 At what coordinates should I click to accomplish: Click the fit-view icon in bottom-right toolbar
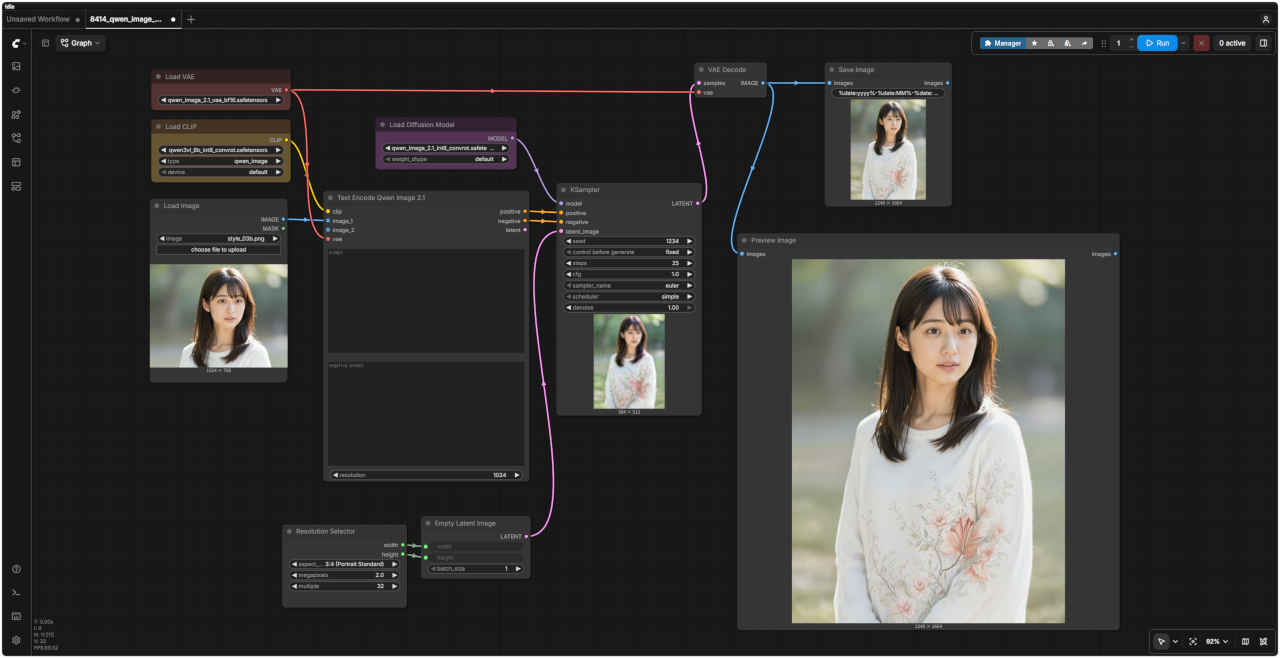(x=1193, y=641)
